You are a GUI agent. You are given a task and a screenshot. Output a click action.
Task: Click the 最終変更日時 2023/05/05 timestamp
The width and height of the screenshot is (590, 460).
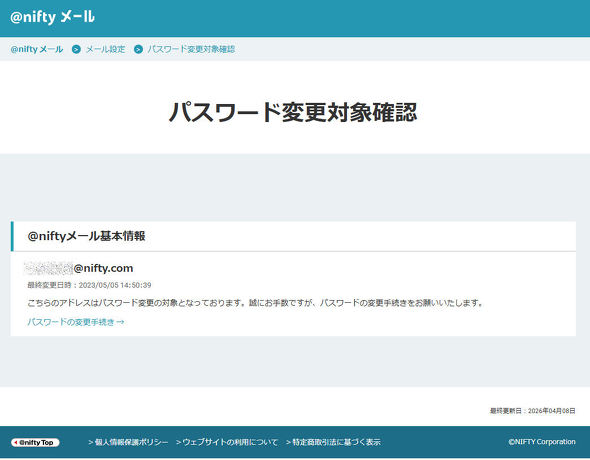[x=89, y=285]
